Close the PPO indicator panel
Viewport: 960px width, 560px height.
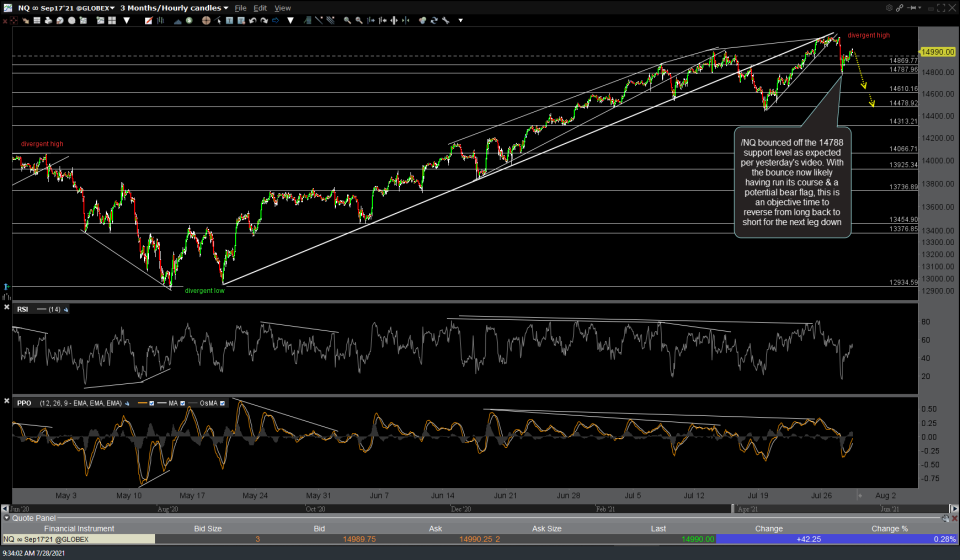pos(7,401)
